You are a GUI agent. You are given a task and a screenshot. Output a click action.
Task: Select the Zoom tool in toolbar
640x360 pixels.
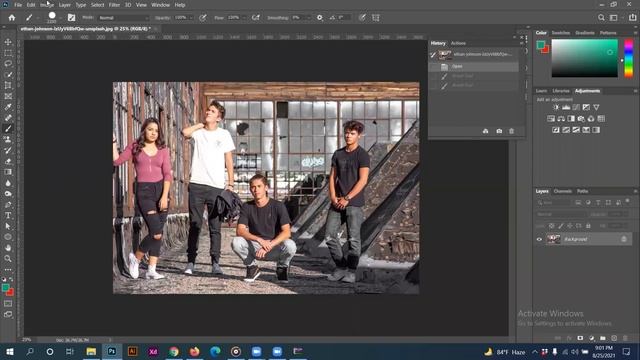[8, 258]
